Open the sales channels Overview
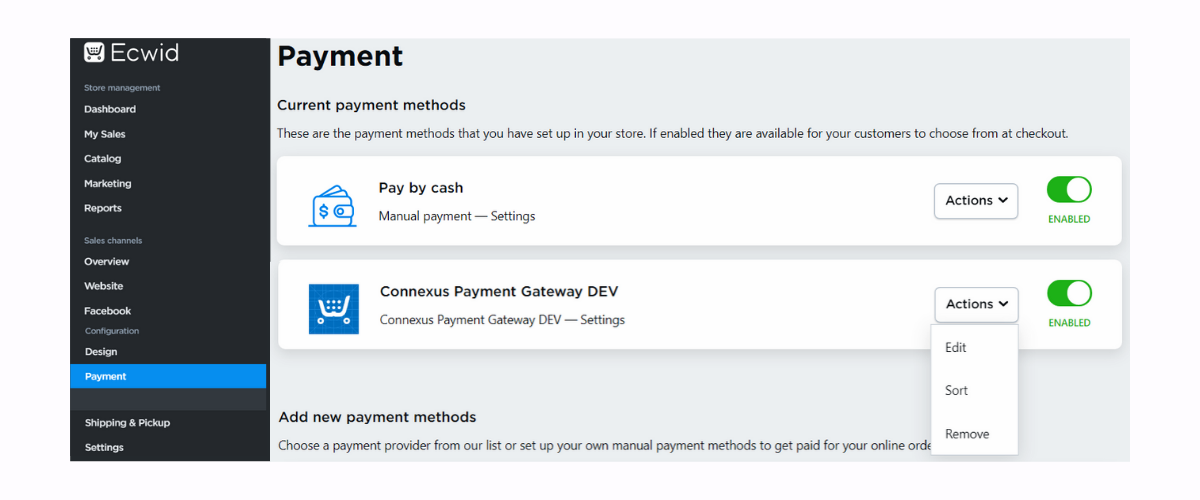This screenshot has height=500, width=1200. click(107, 261)
